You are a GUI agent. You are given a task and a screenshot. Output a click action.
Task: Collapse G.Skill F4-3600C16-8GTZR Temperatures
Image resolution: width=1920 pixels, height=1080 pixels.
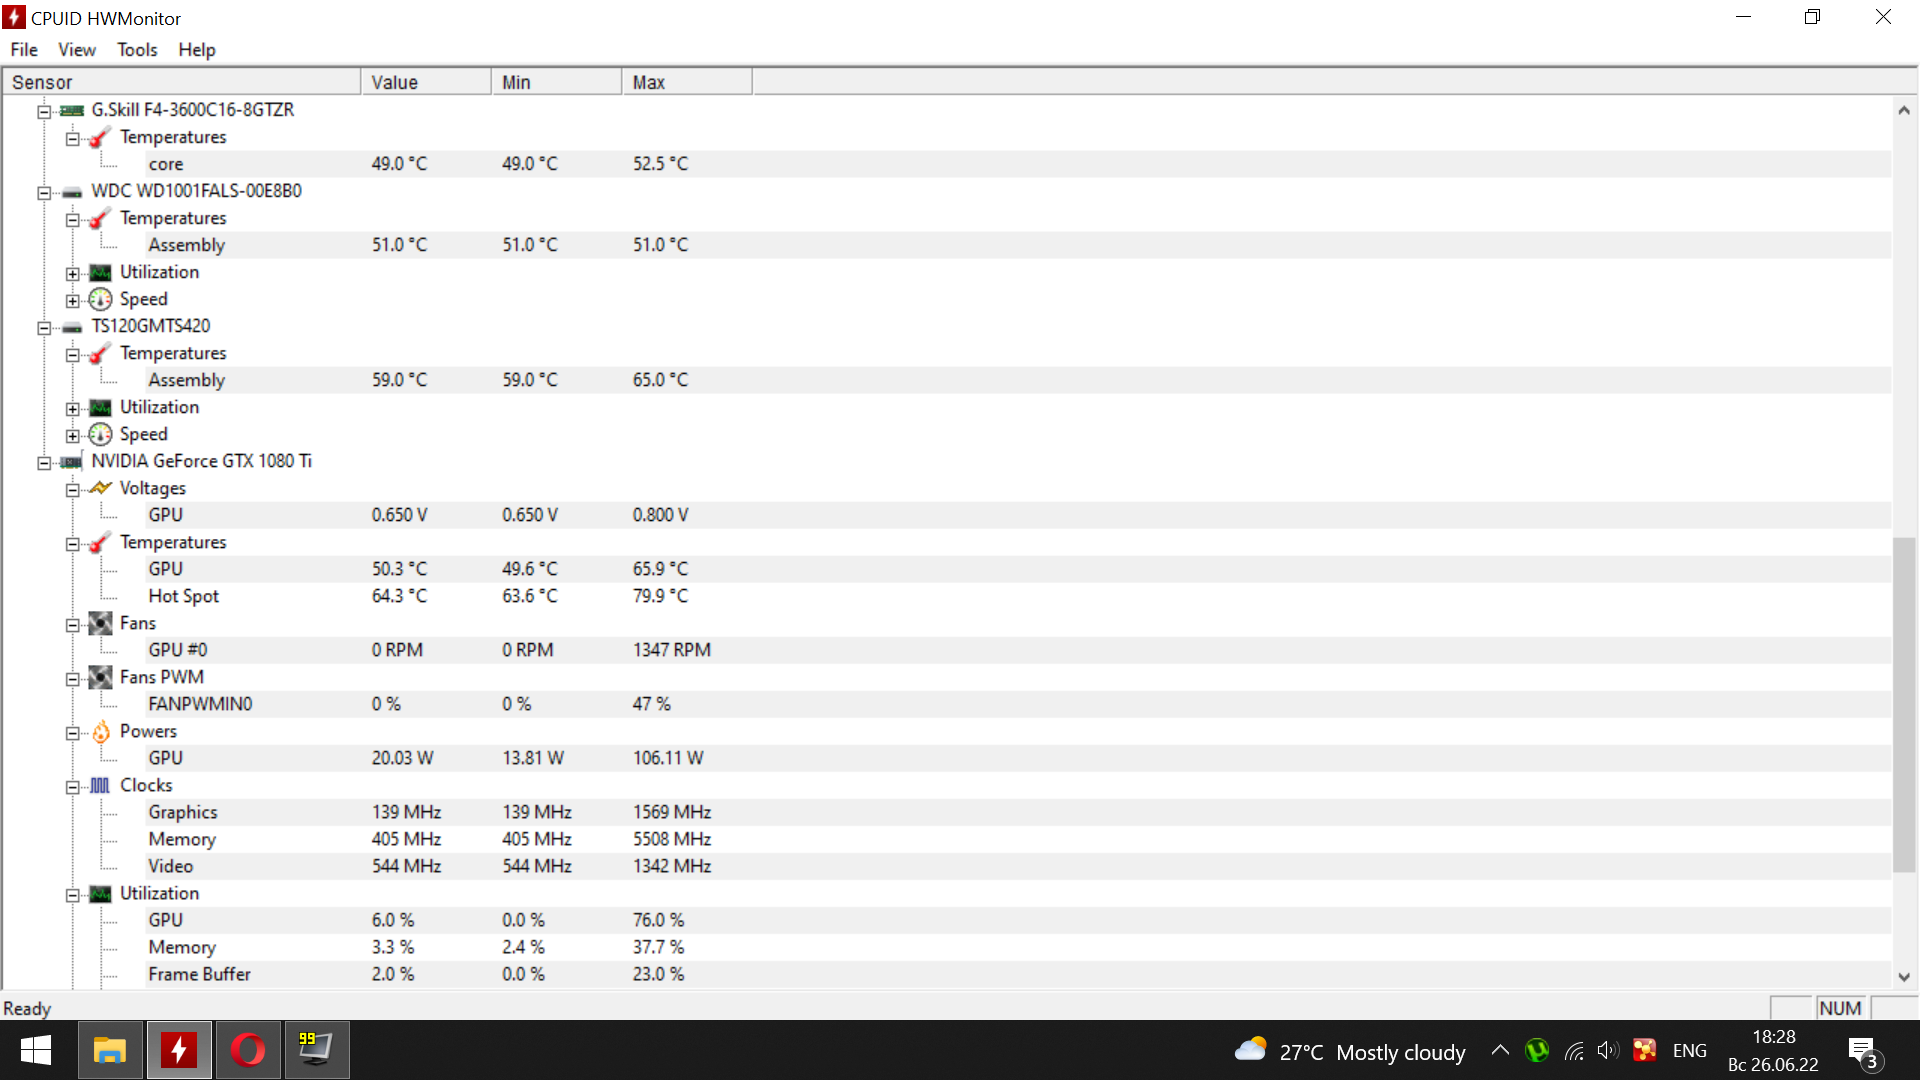pos(73,139)
